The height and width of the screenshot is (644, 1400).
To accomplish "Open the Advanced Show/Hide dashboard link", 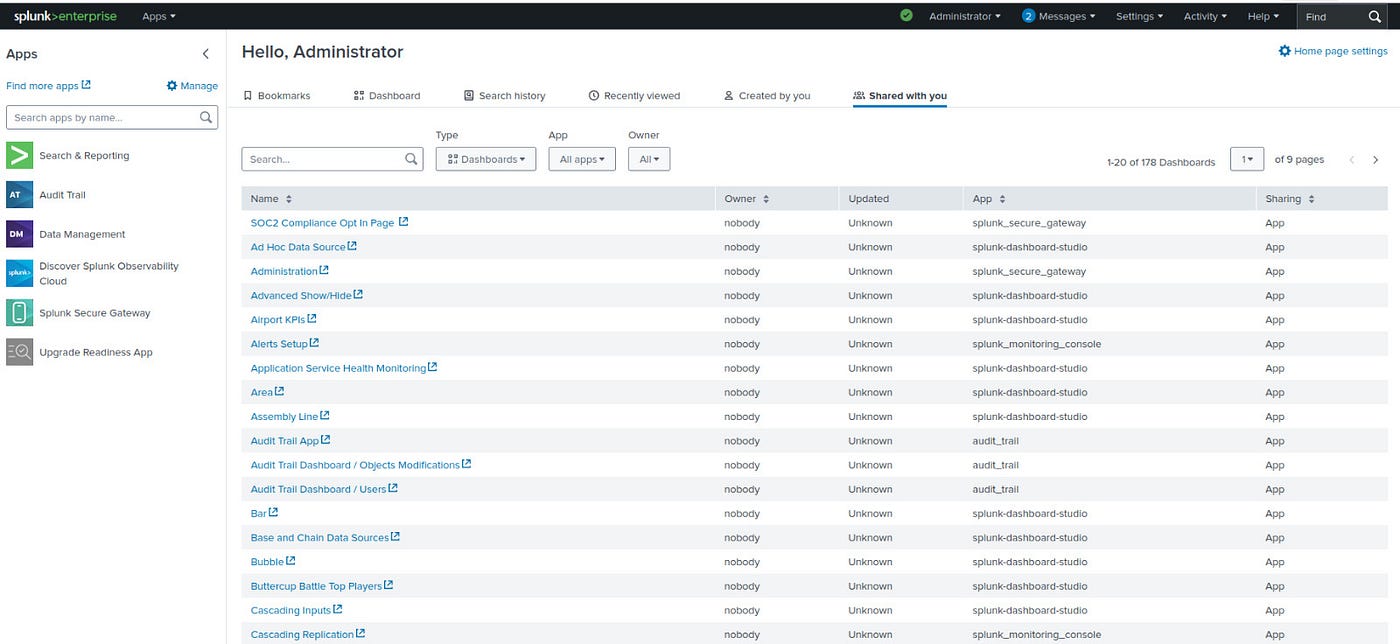I will coord(301,295).
